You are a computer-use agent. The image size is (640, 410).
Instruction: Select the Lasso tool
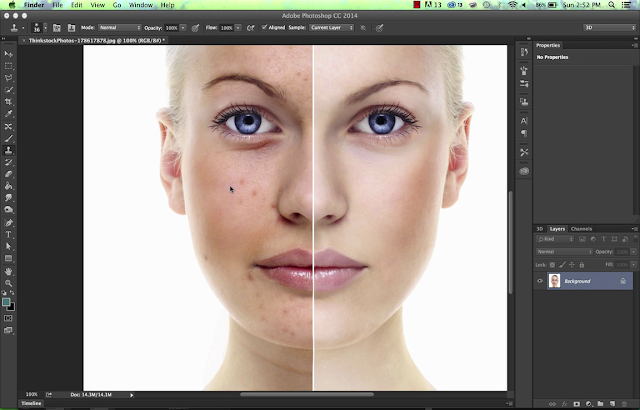click(x=8, y=78)
